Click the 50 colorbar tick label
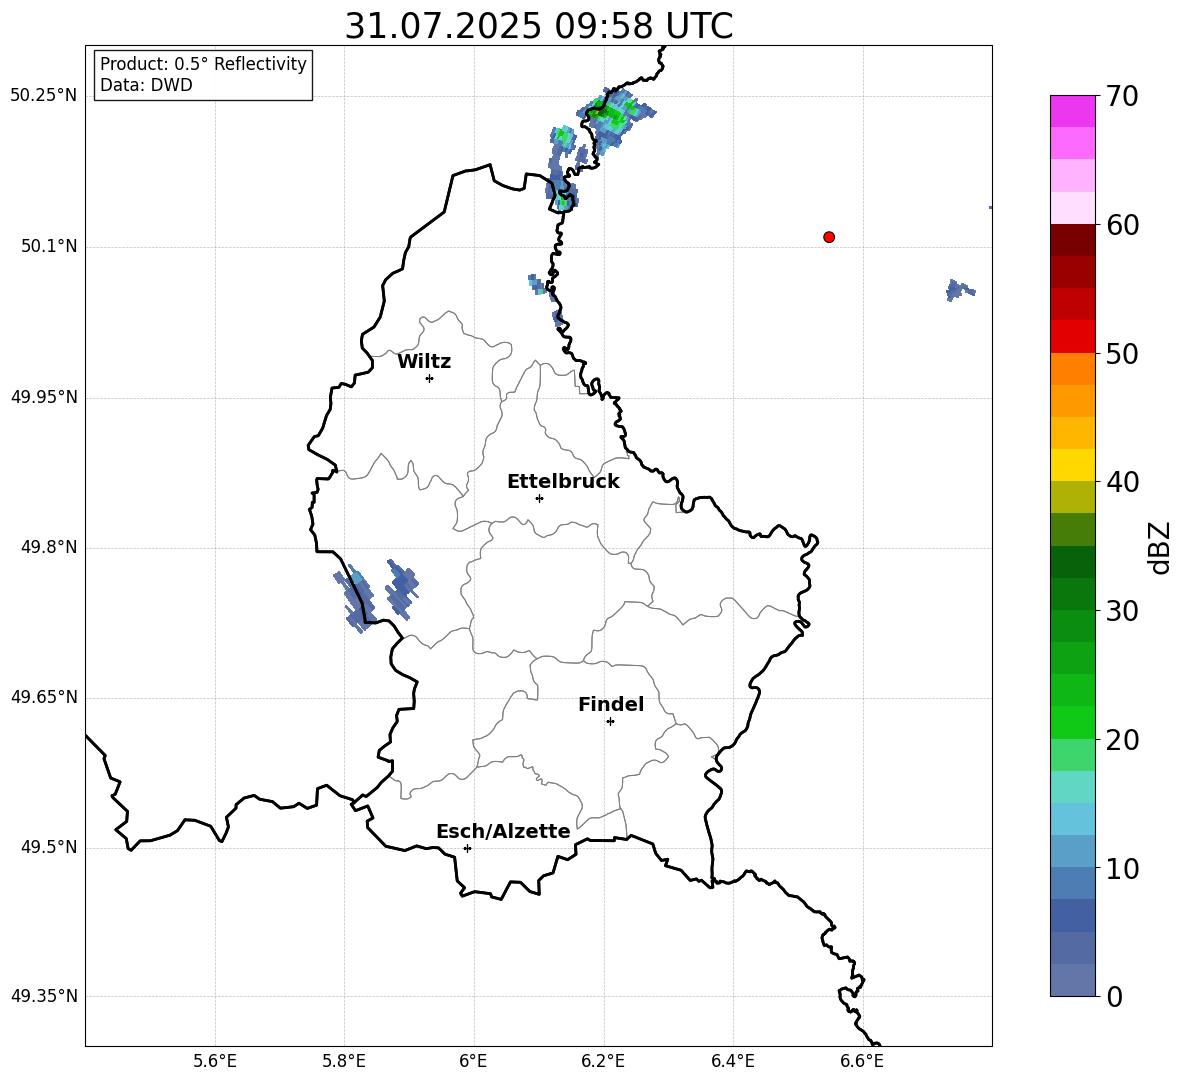1184x1081 pixels. click(1122, 353)
